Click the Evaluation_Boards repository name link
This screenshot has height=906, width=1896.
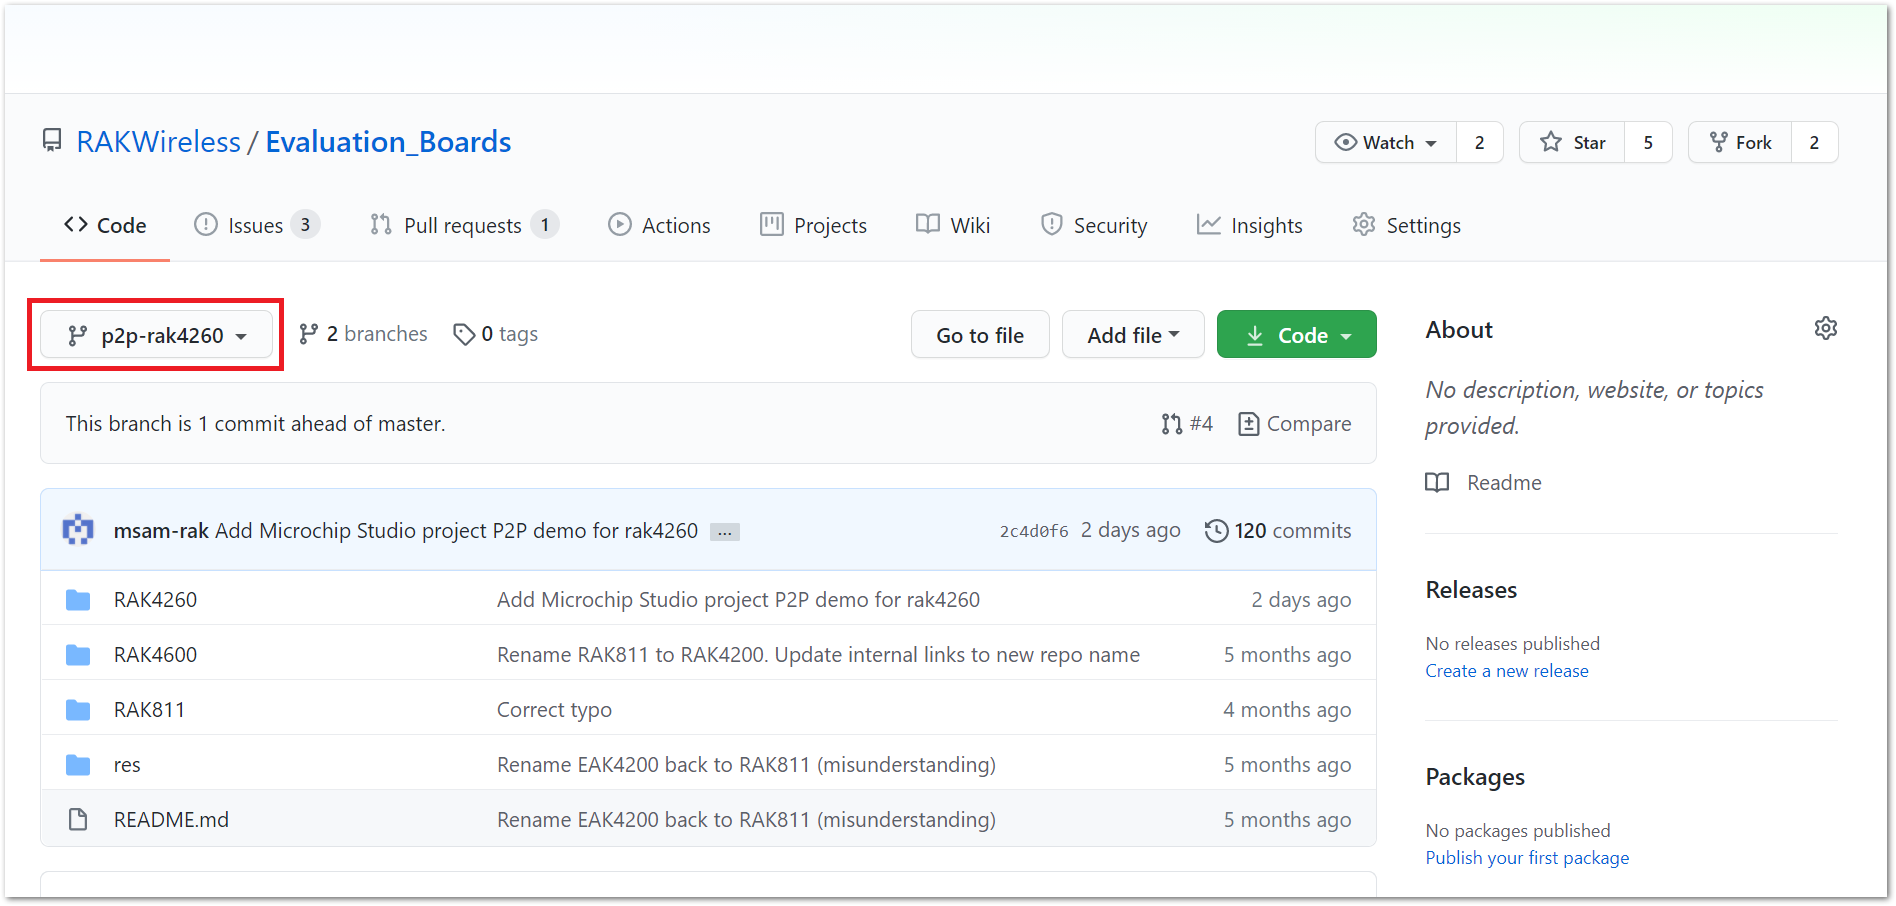pos(388,142)
